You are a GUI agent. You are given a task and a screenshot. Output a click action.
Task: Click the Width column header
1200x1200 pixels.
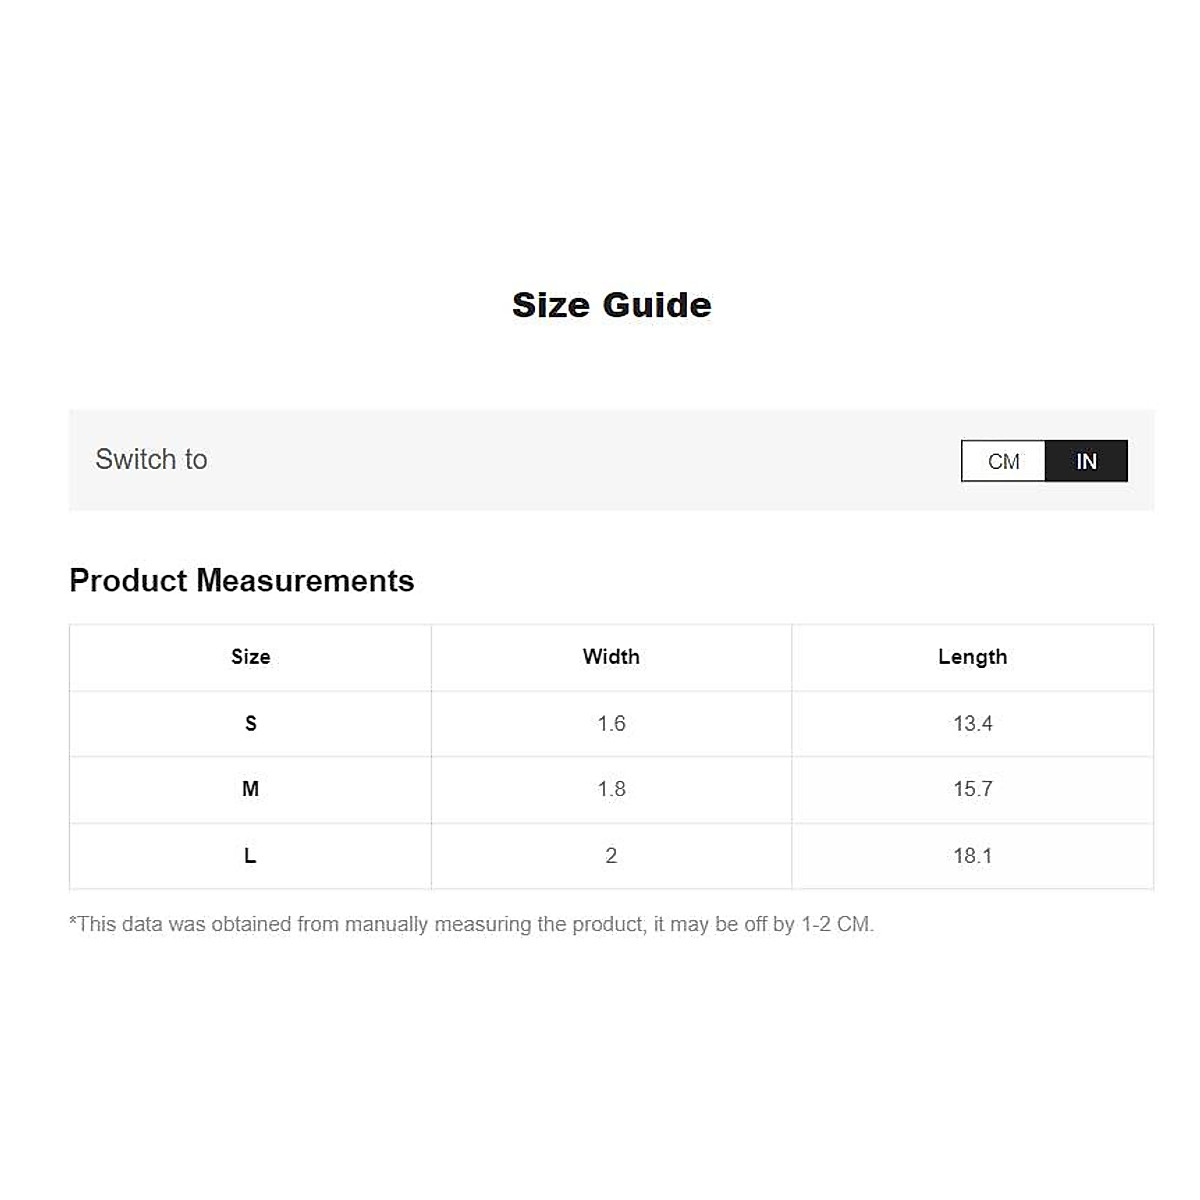pos(611,657)
